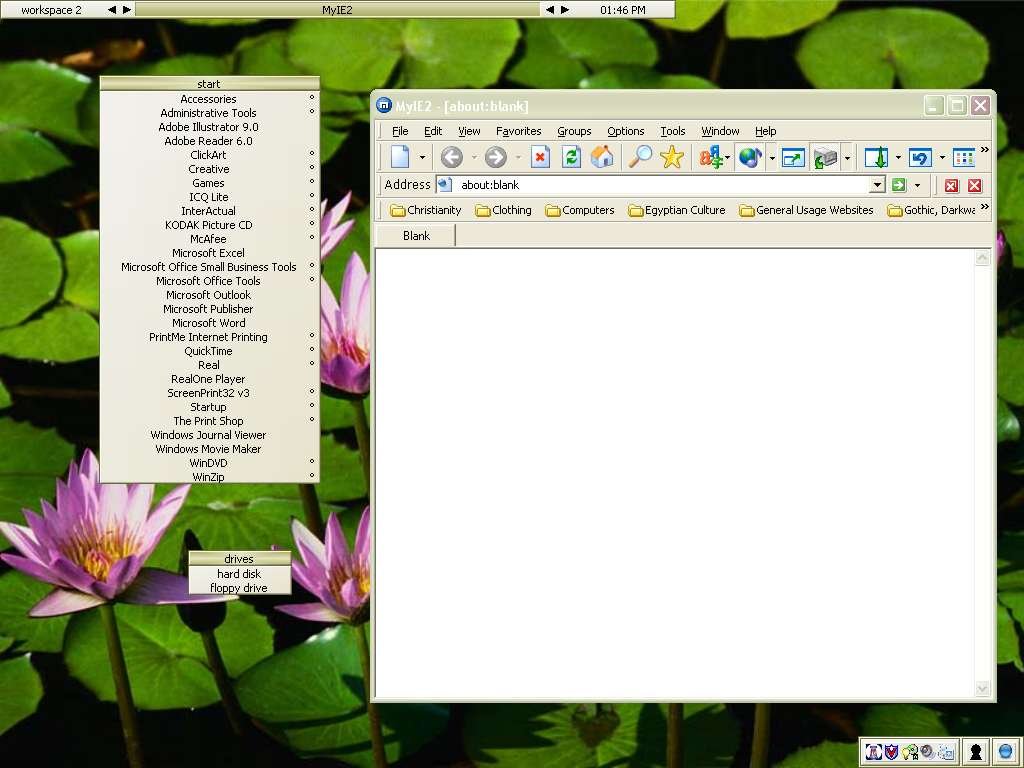
Task: Click the New blank page icon in MyIE2
Action: [400, 157]
